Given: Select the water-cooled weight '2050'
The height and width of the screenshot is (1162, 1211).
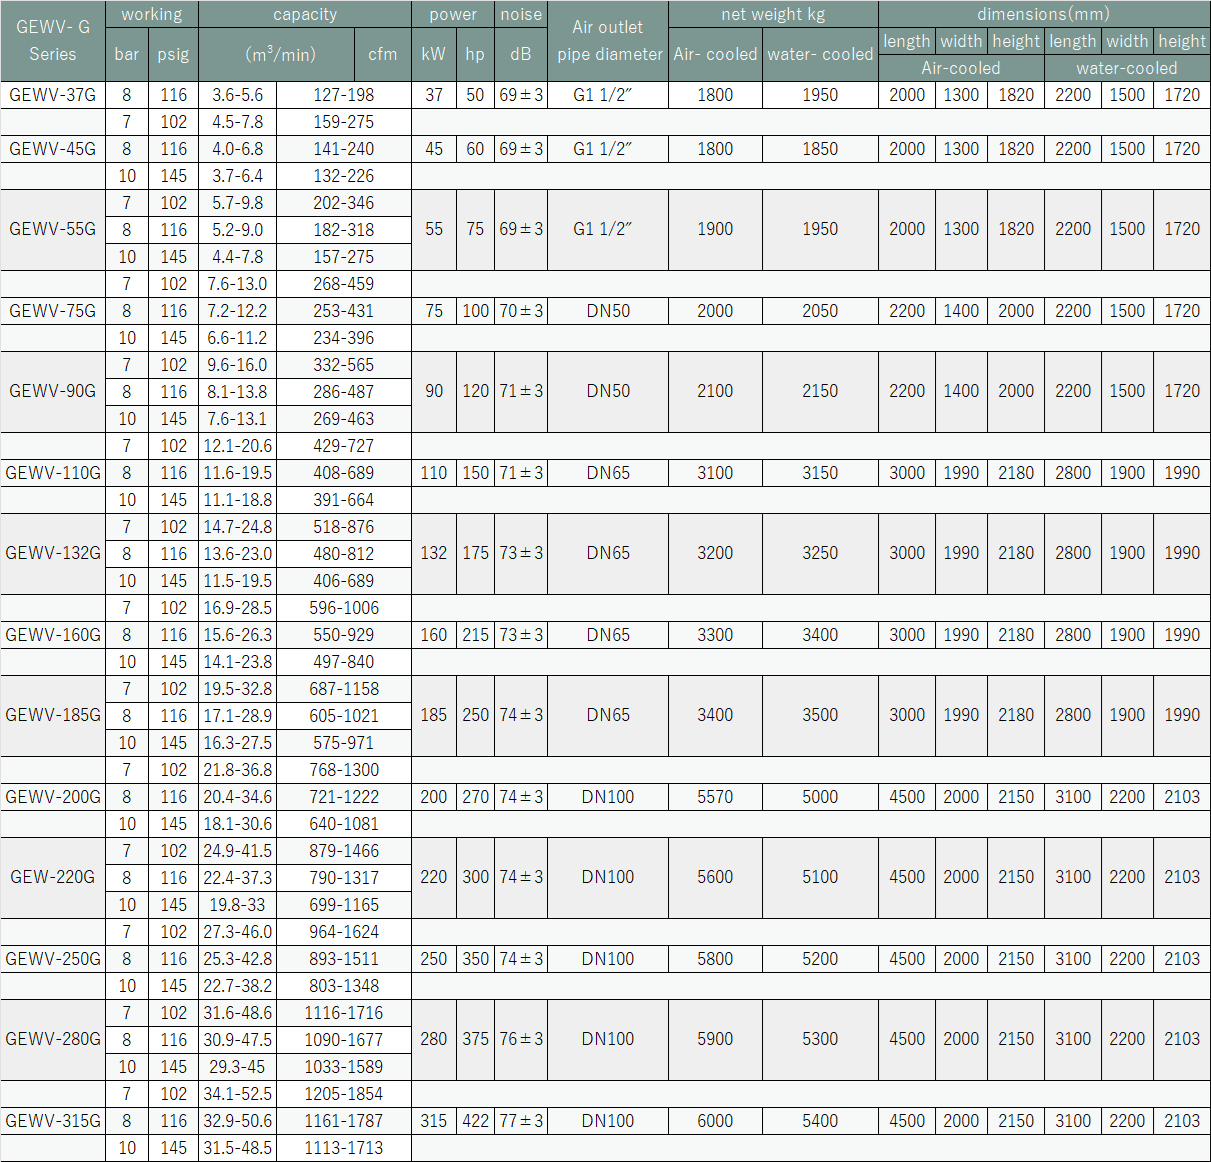Looking at the screenshot, I should (x=820, y=311).
